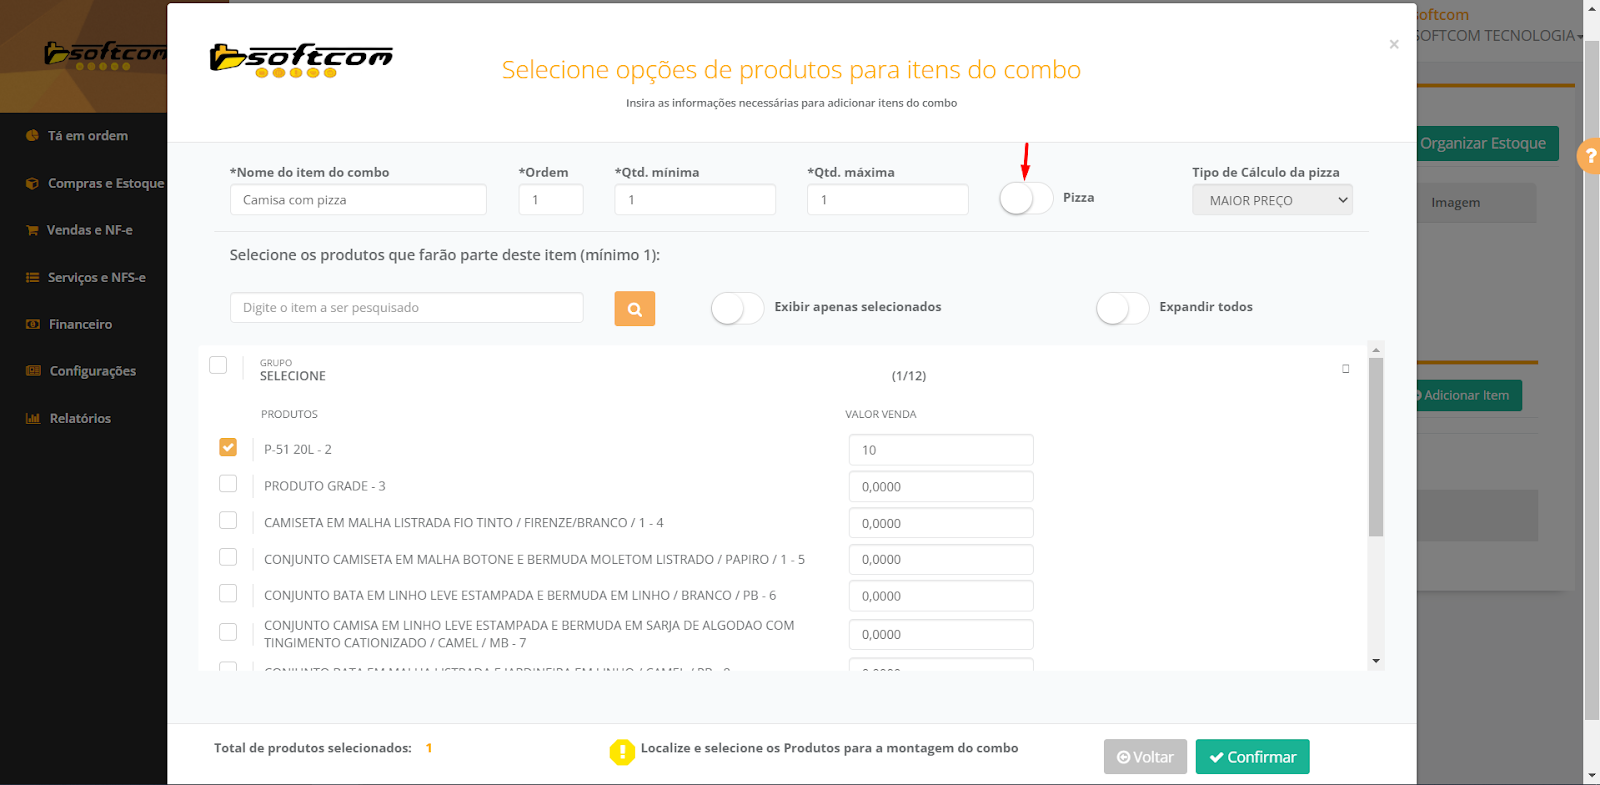
Task: Uncheck the P-51 20L product checkbox
Action: pos(228,447)
